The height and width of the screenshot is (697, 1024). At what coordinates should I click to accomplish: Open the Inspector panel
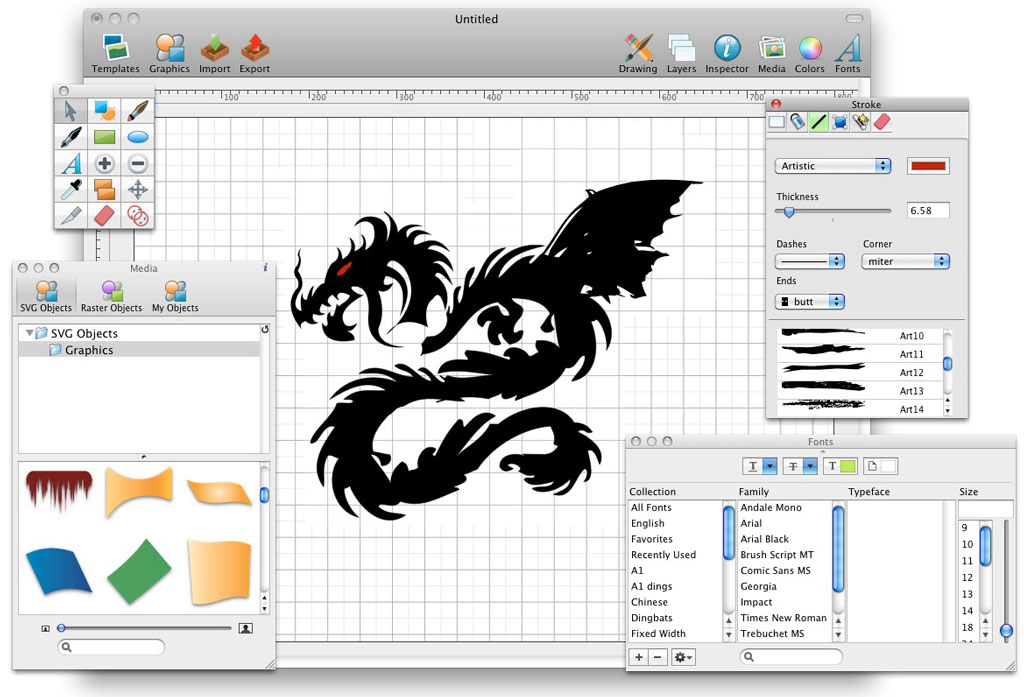[727, 54]
